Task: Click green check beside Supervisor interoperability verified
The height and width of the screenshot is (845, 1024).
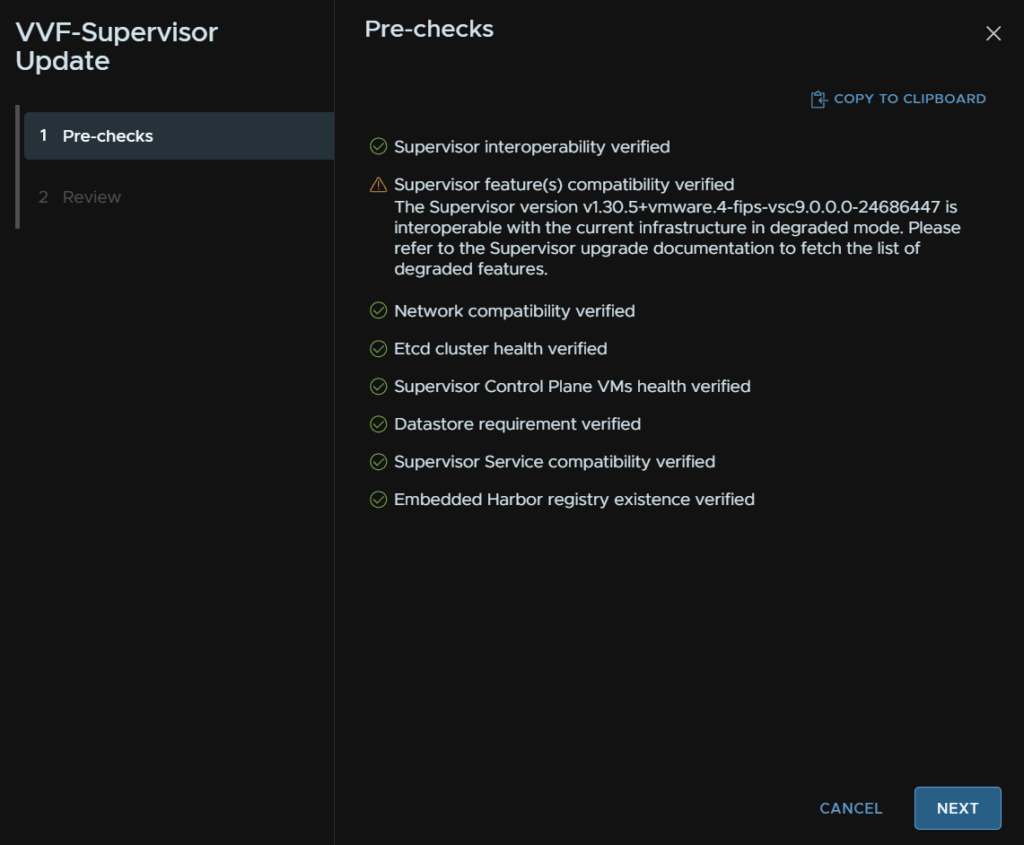Action: pos(378,146)
